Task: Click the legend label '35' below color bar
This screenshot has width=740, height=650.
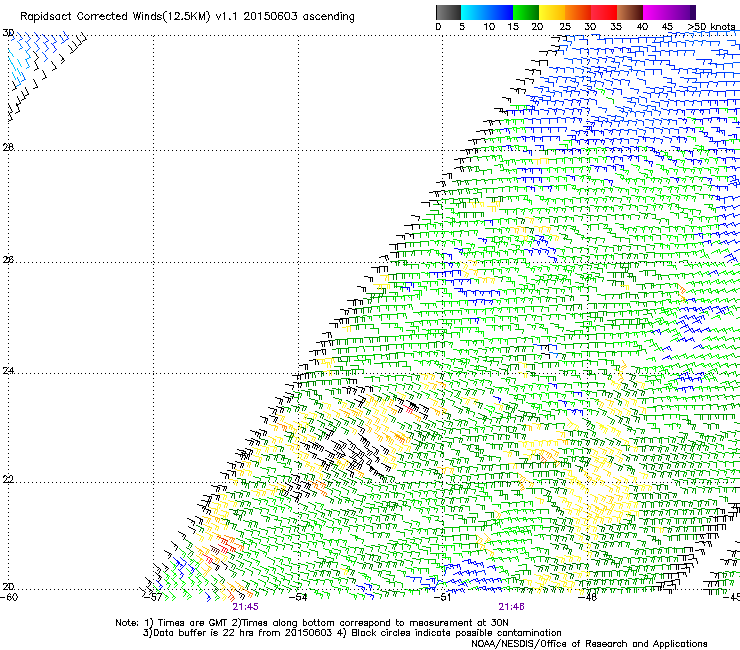Action: point(615,27)
